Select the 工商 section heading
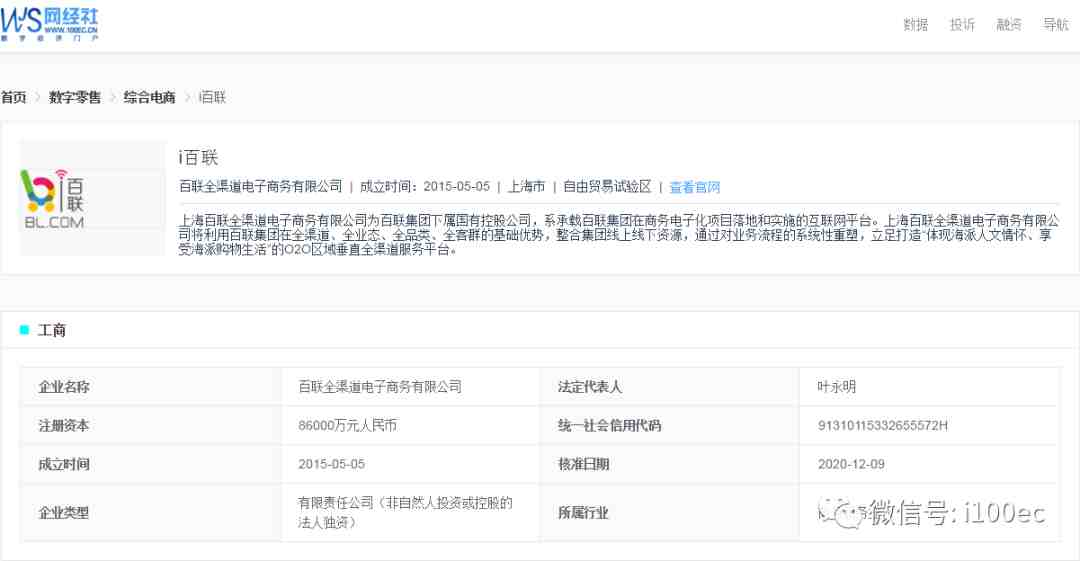Image resolution: width=1080 pixels, height=561 pixels. point(52,330)
